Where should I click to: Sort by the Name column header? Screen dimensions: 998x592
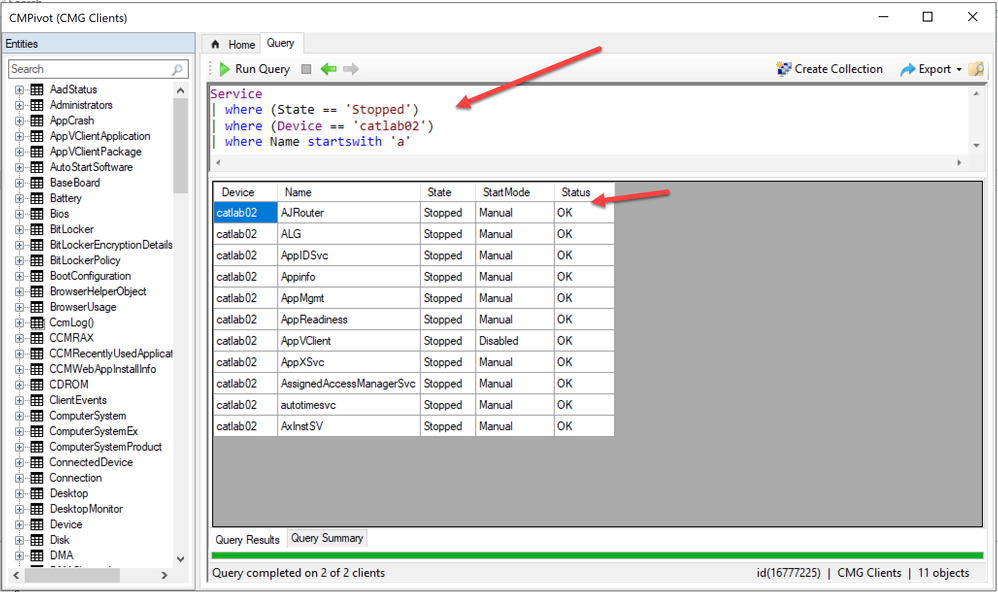349,192
